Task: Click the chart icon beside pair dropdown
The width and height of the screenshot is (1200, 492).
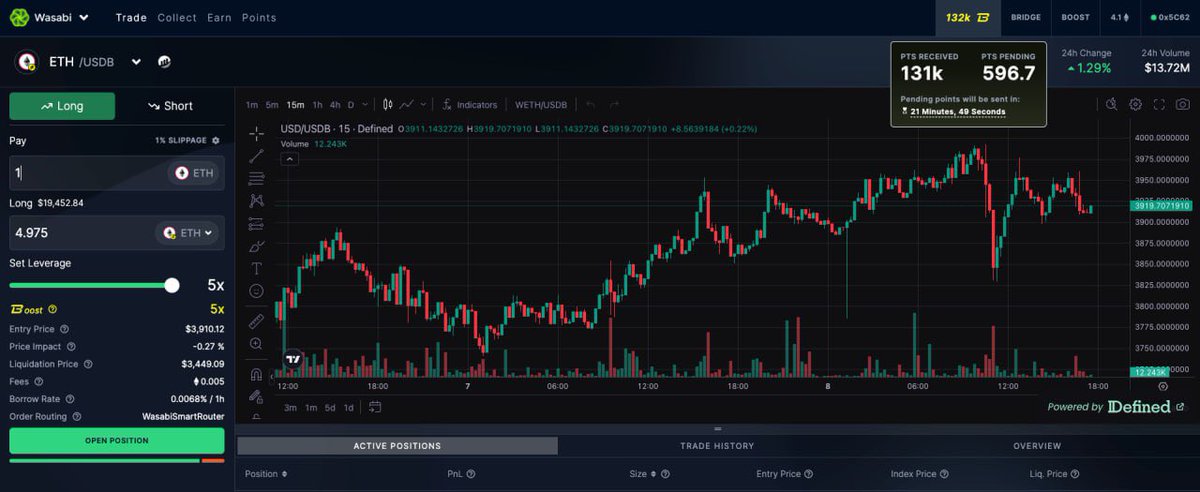Action: [164, 62]
